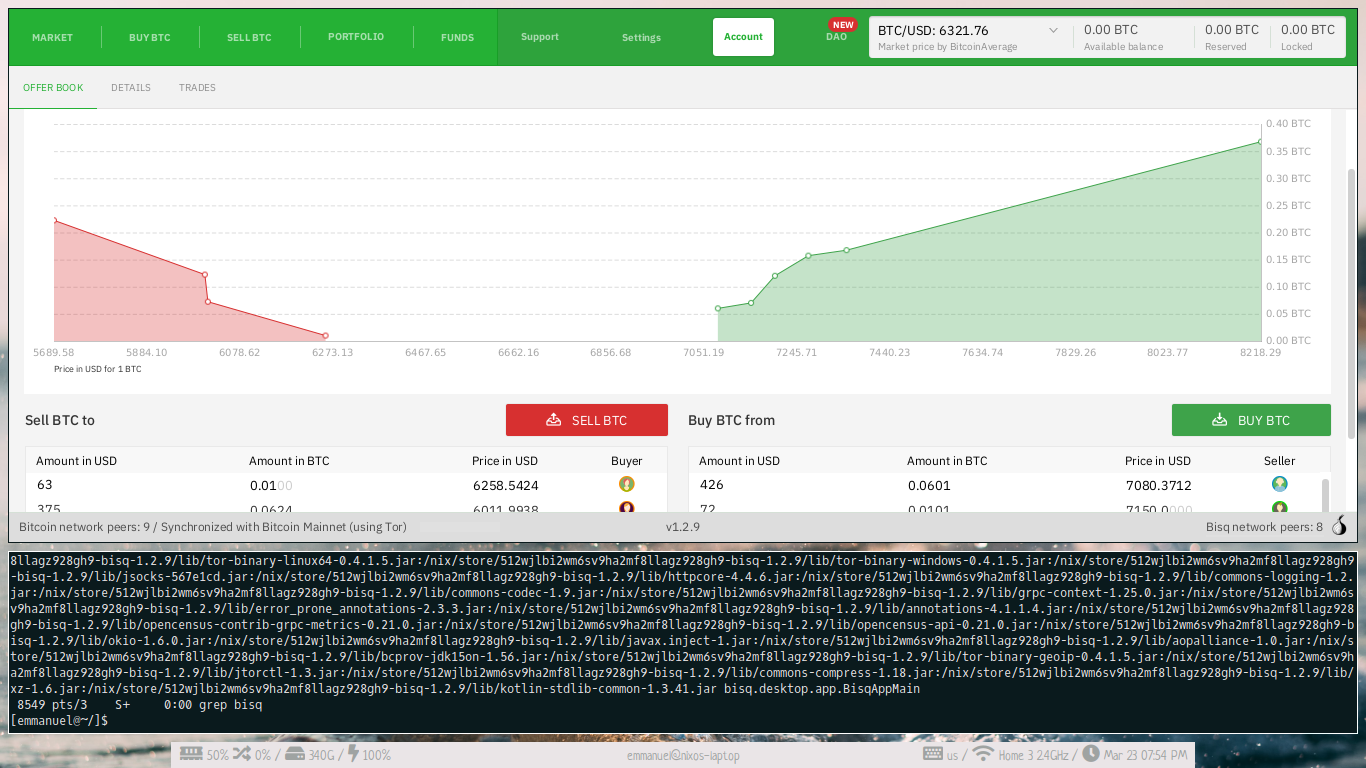Click the Bisq network peers: 8 label
Viewport: 1366px width, 768px height.
[1264, 527]
